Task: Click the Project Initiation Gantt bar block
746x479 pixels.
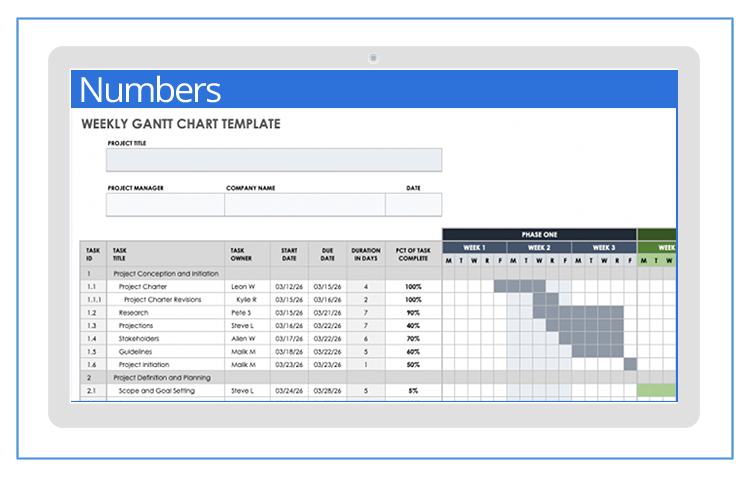Action: pyautogui.click(x=630, y=364)
